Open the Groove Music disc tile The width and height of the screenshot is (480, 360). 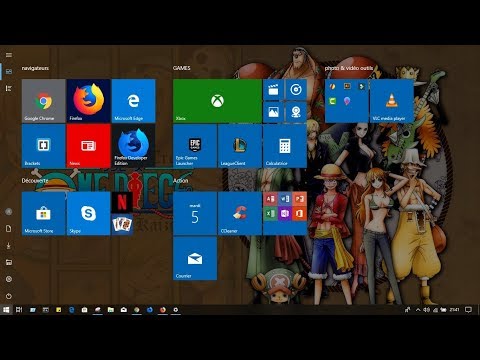(x=296, y=90)
